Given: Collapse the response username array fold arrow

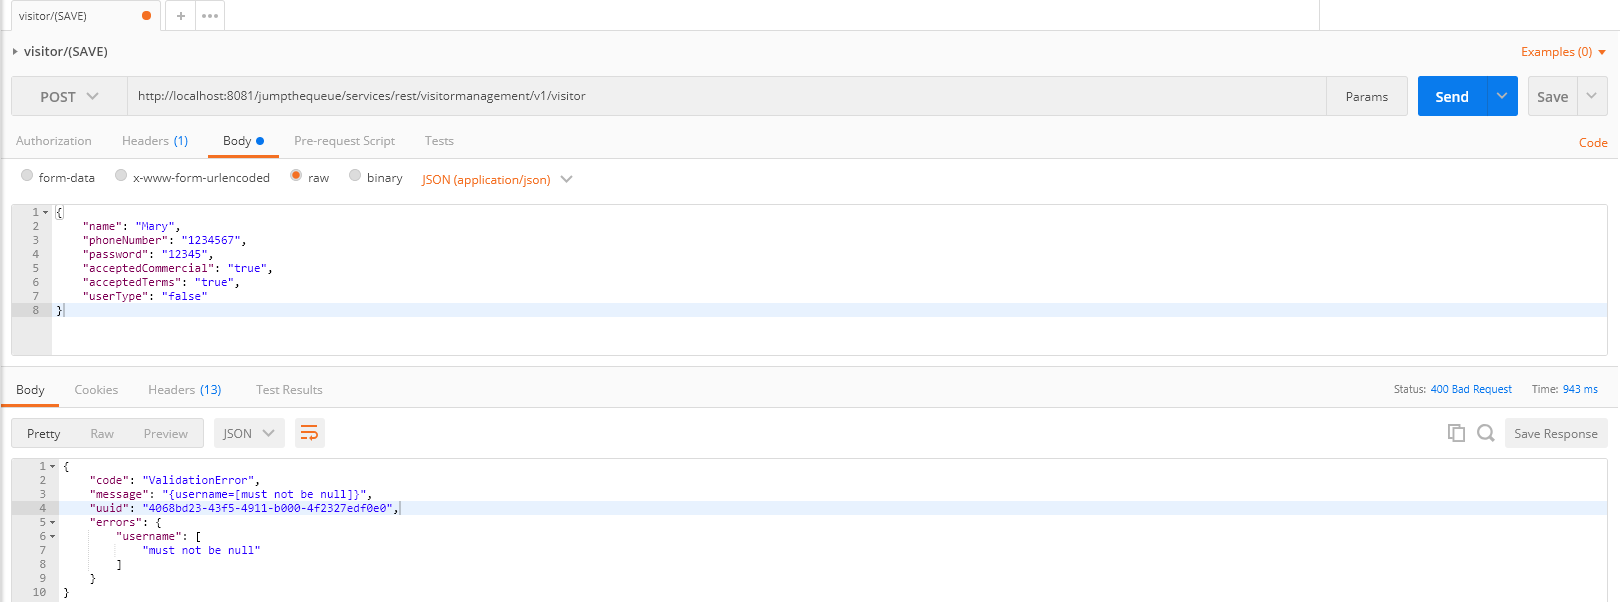Looking at the screenshot, I should pos(52,536).
